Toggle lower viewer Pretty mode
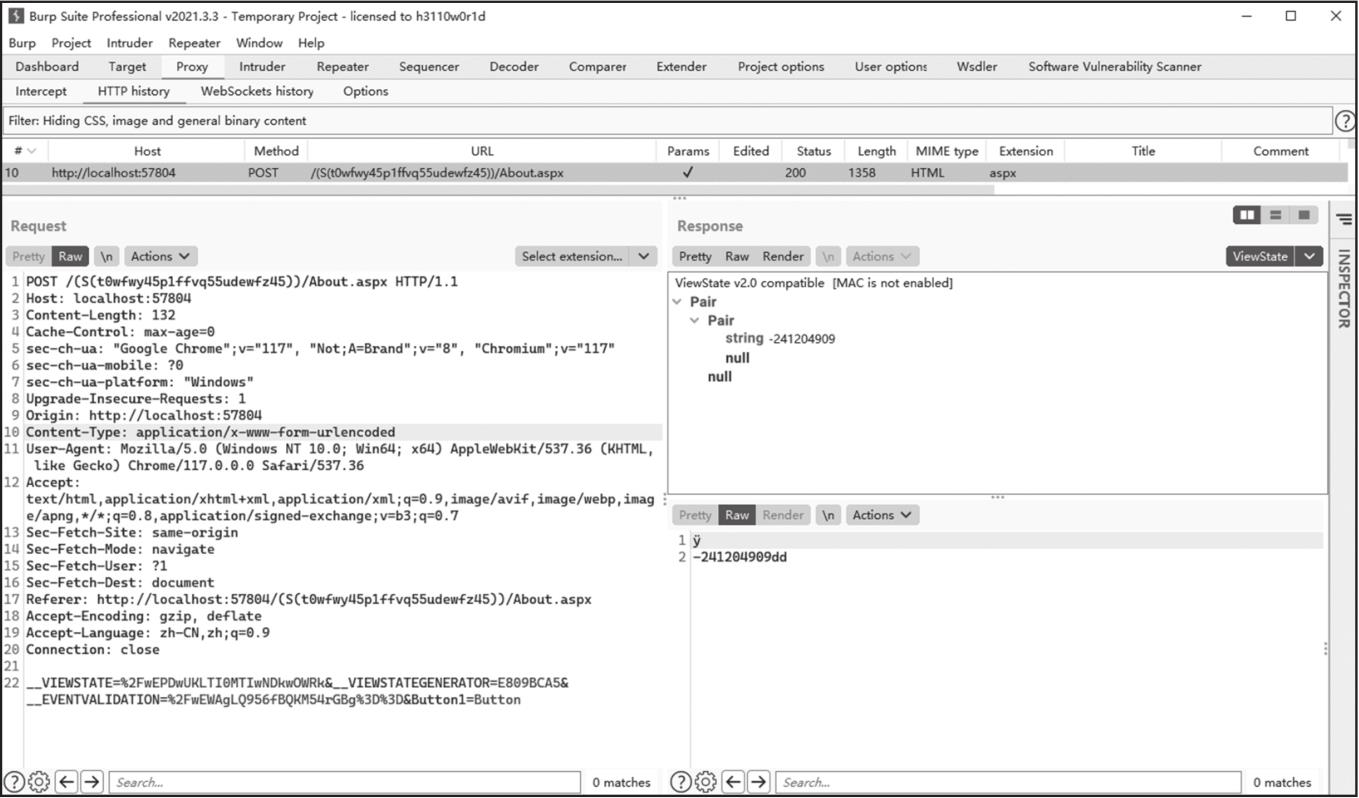 click(695, 515)
